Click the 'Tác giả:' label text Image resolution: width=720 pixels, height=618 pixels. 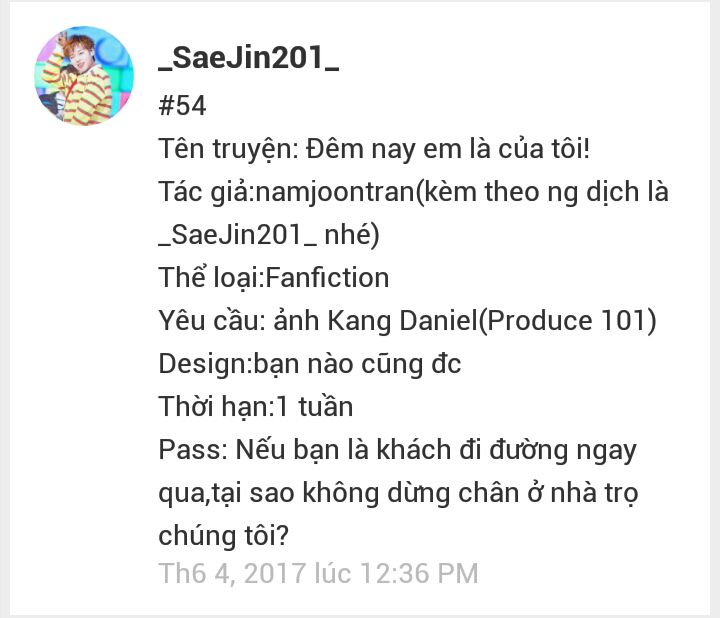(x=206, y=192)
